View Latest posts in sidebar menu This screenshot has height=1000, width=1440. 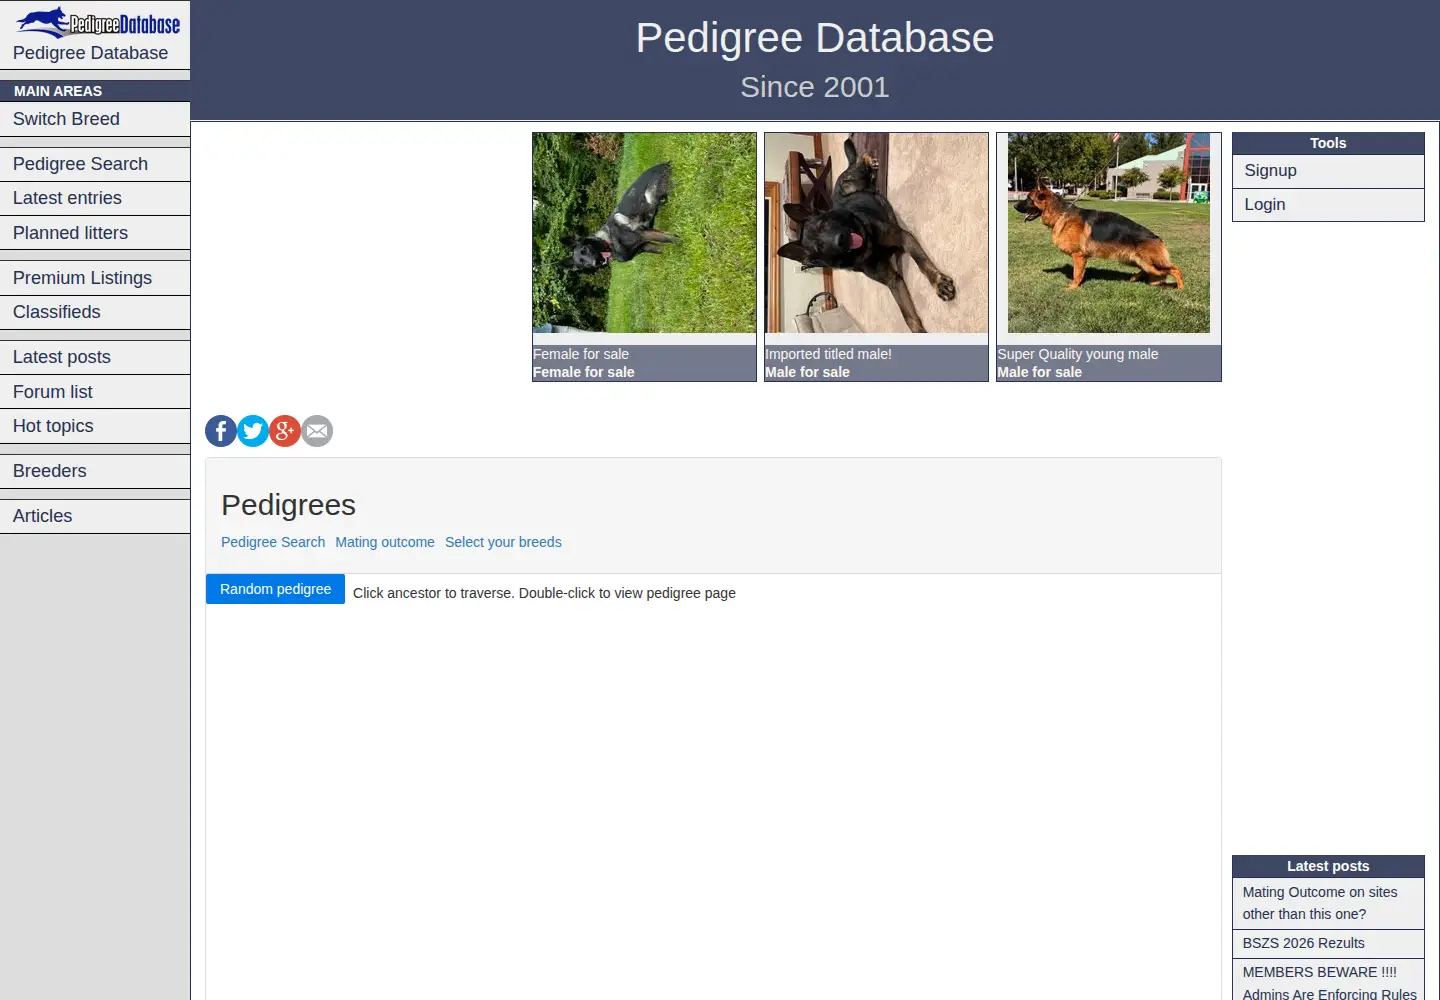95,357
